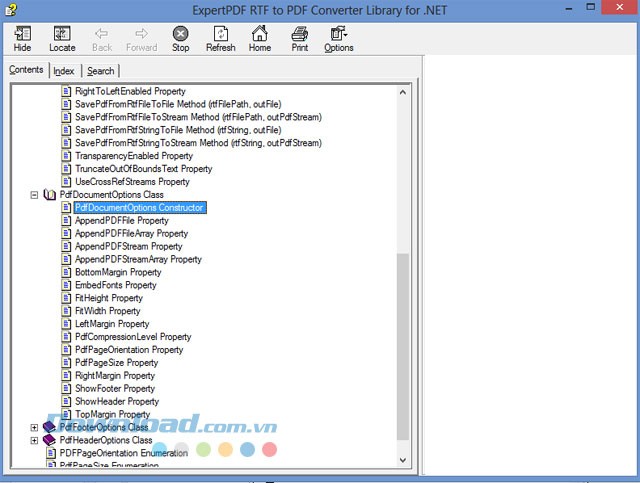Open PdfPageOrientation Property topic
This screenshot has width=640, height=483.
click(129, 350)
